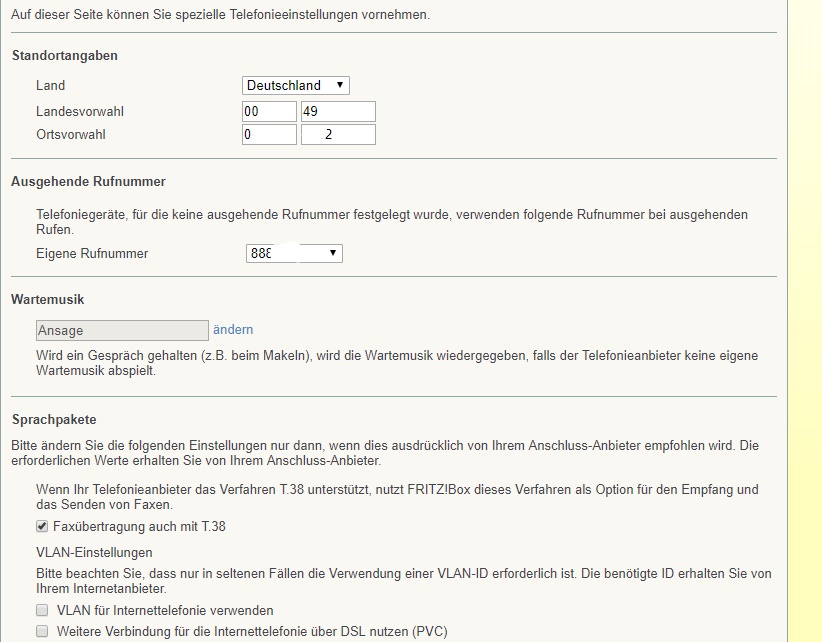Screen dimensions: 822x642
Task: Focus the Landesvorwahl field containing 49
Action: point(338,111)
